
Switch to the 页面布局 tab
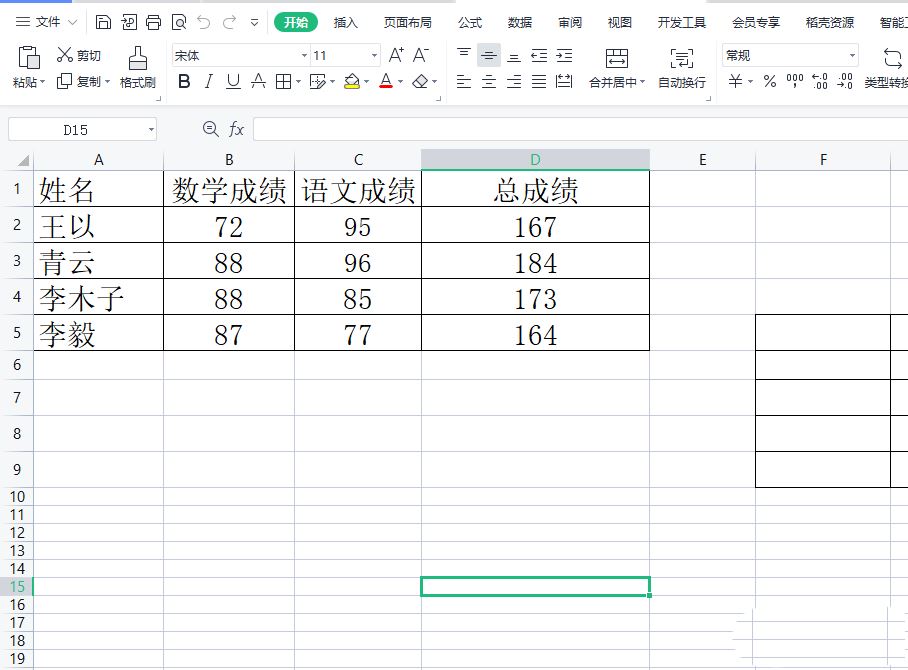(x=408, y=23)
